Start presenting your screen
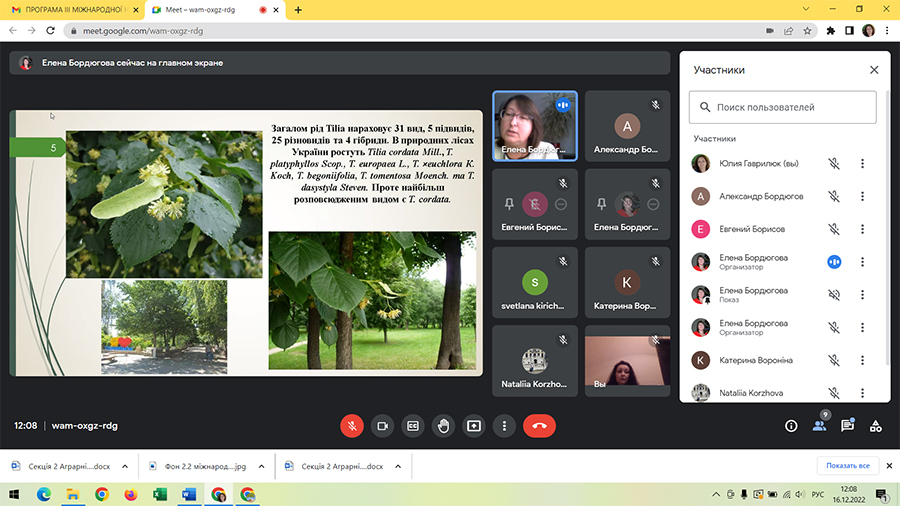The image size is (900, 506). click(474, 425)
